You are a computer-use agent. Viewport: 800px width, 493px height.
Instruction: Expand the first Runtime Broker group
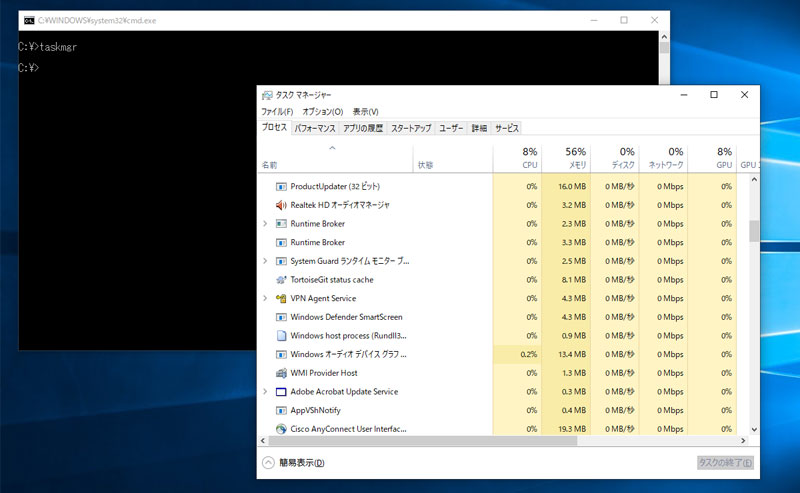265,224
